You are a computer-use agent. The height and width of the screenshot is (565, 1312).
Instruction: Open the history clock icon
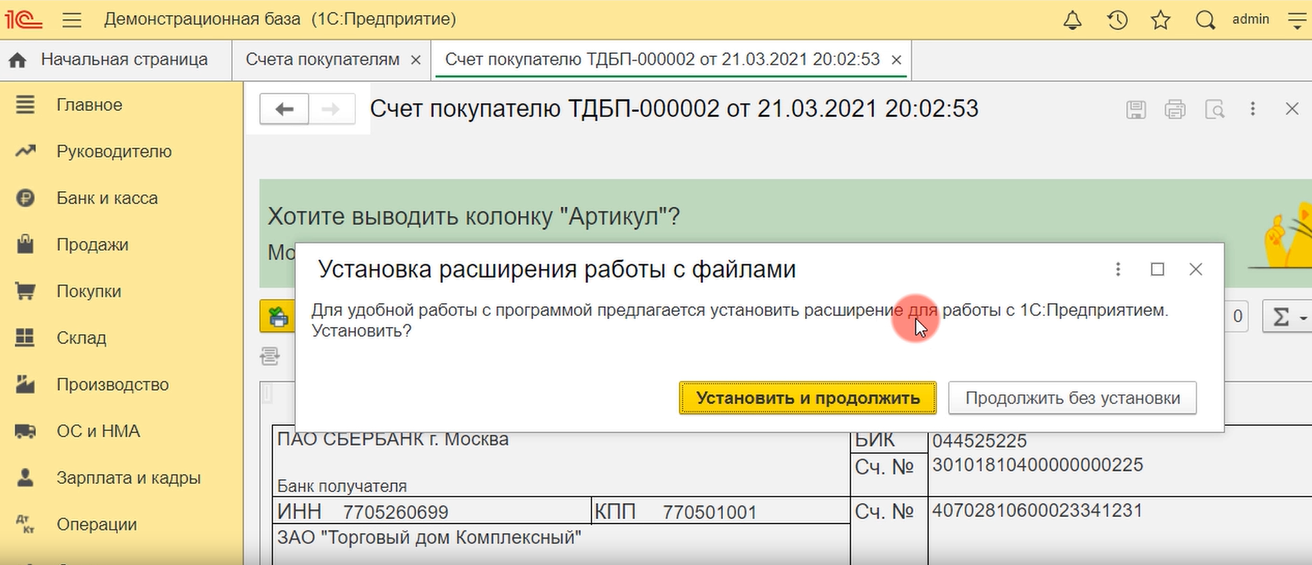click(x=1118, y=20)
